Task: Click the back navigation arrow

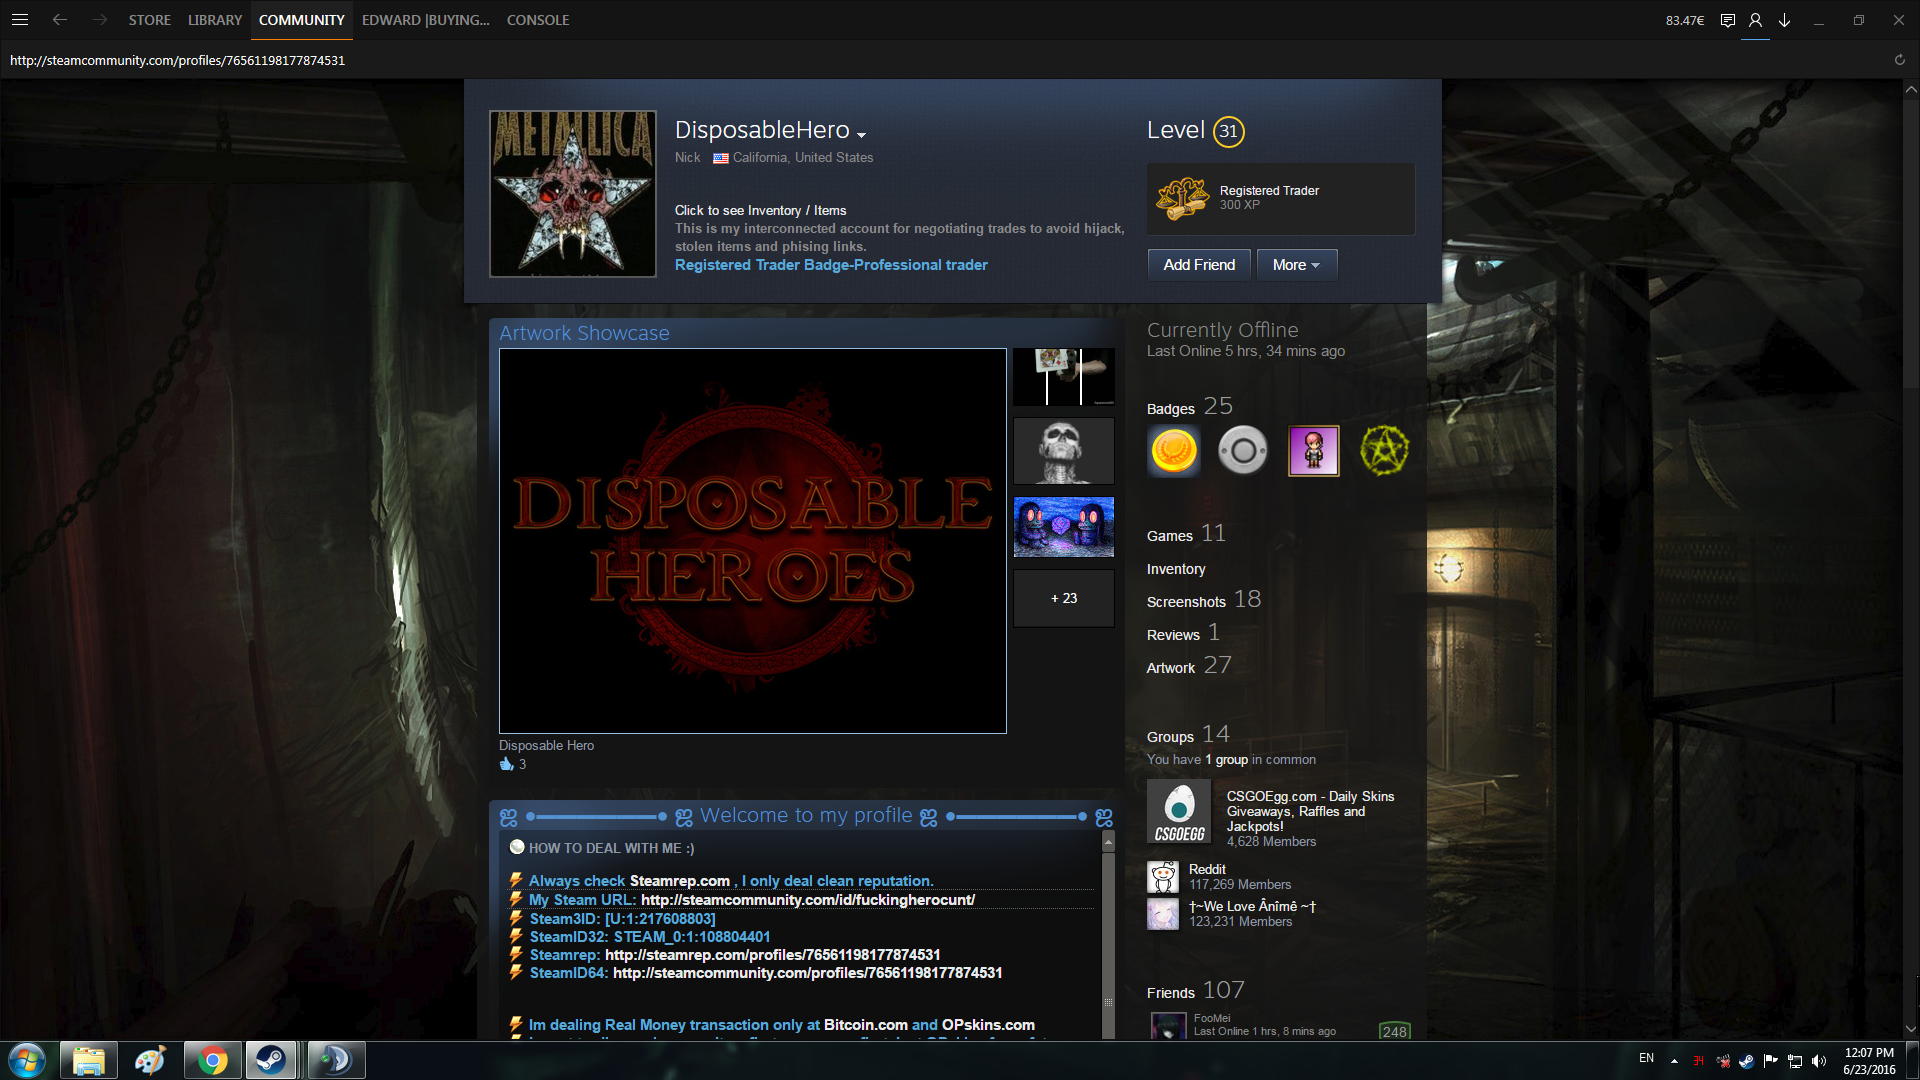Action: tap(60, 20)
